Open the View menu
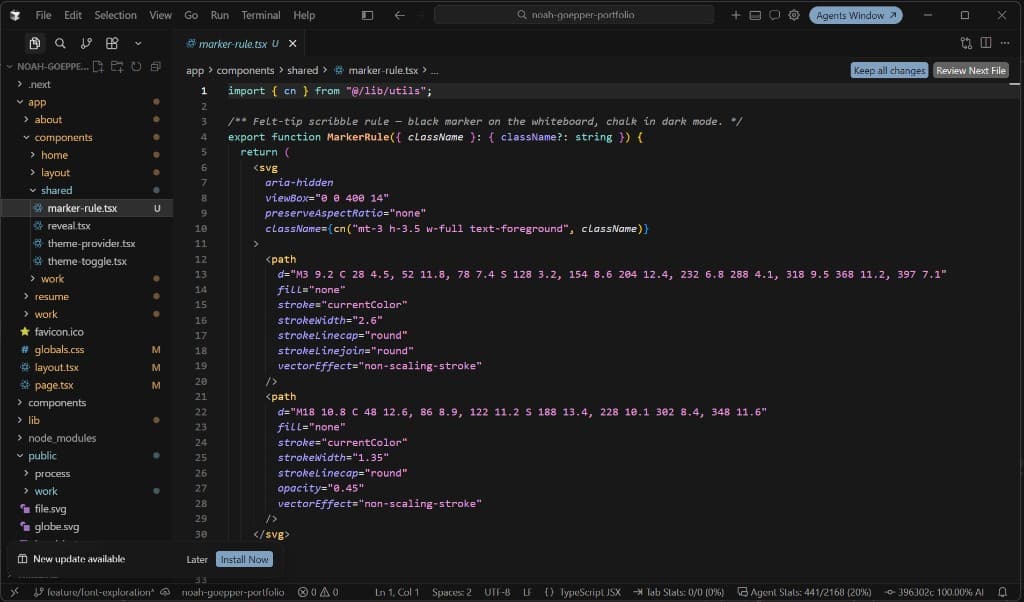The height and width of the screenshot is (602, 1024). coord(160,15)
